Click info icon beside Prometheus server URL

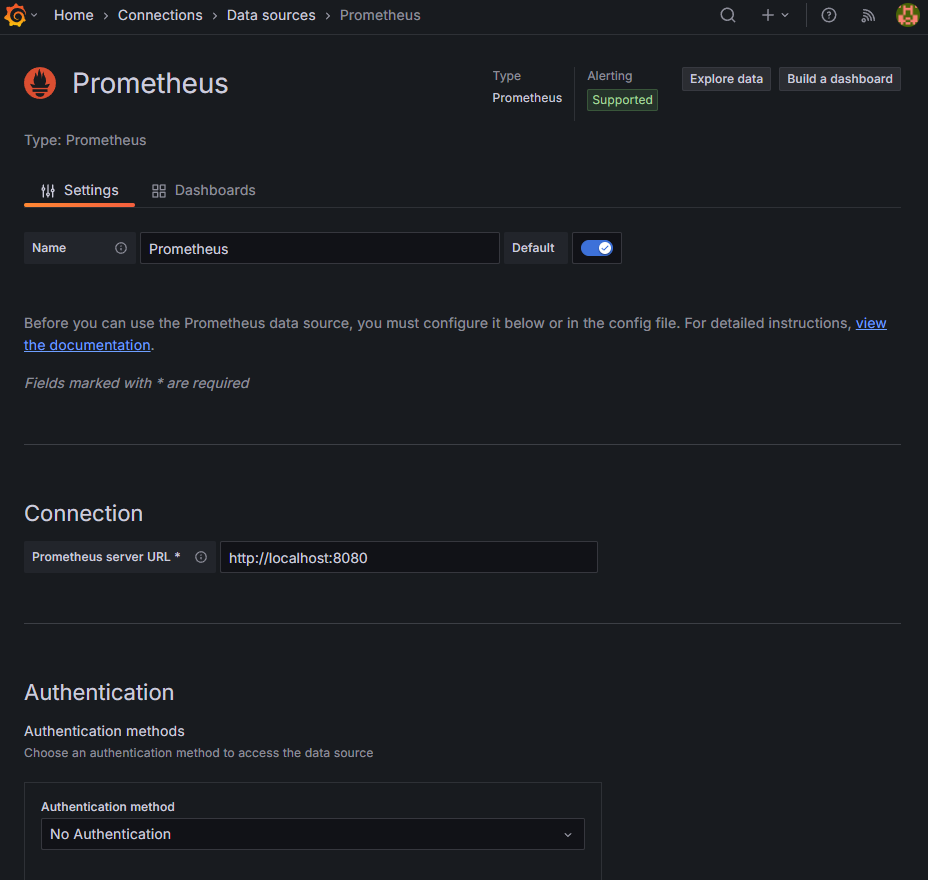click(201, 557)
